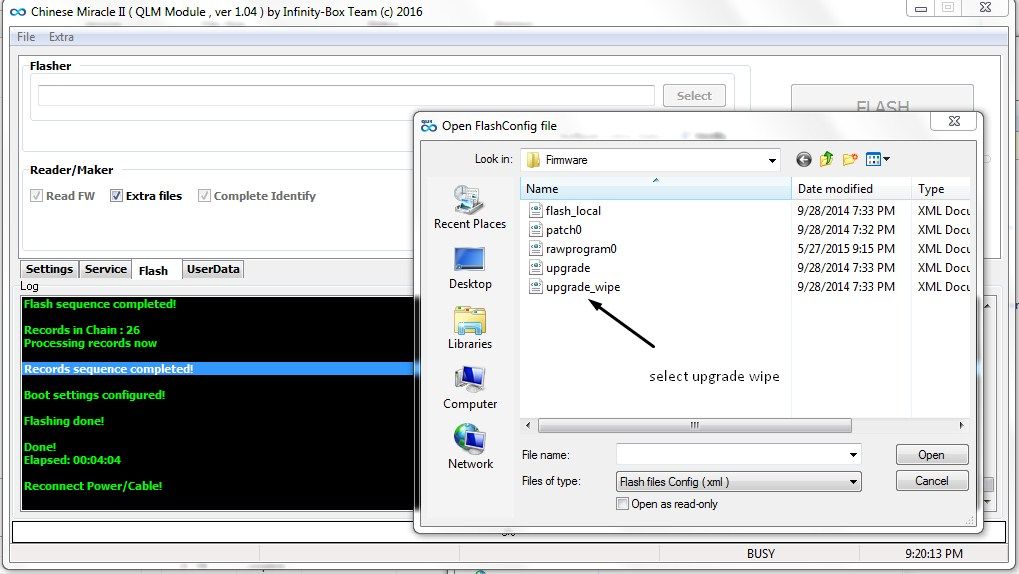Toggle the Extra files checkbox
This screenshot has width=1019, height=574.
[x=117, y=196]
